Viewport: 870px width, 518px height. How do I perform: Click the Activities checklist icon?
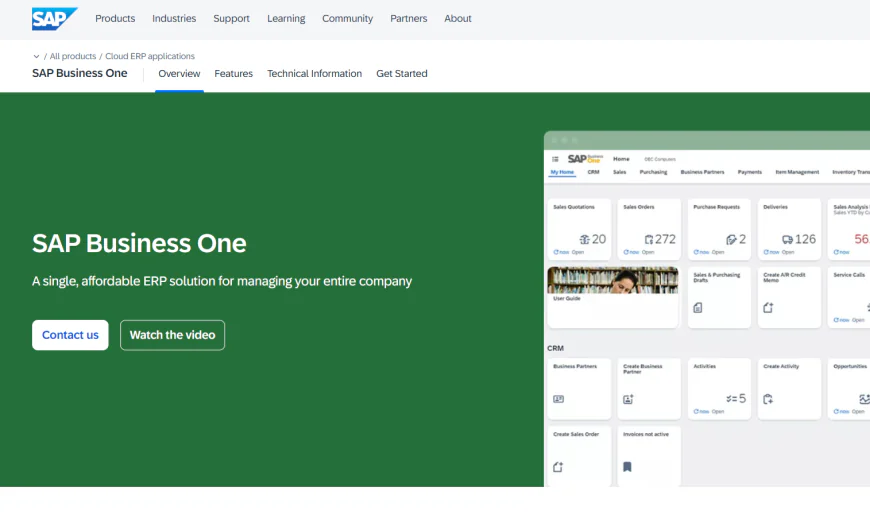click(x=731, y=399)
